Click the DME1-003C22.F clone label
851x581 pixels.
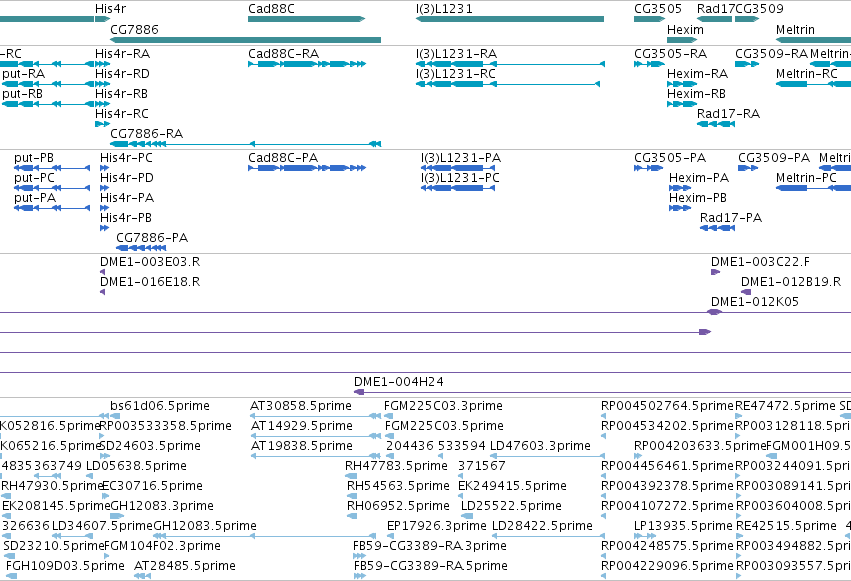tap(760, 262)
